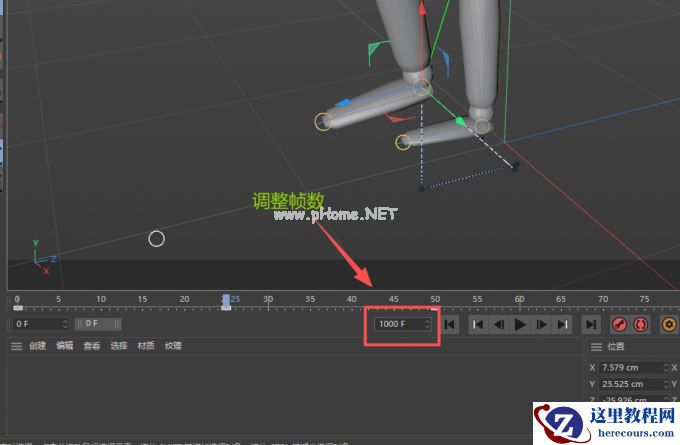Select right foot toe joint circle
The image size is (680, 445).
(x=403, y=142)
